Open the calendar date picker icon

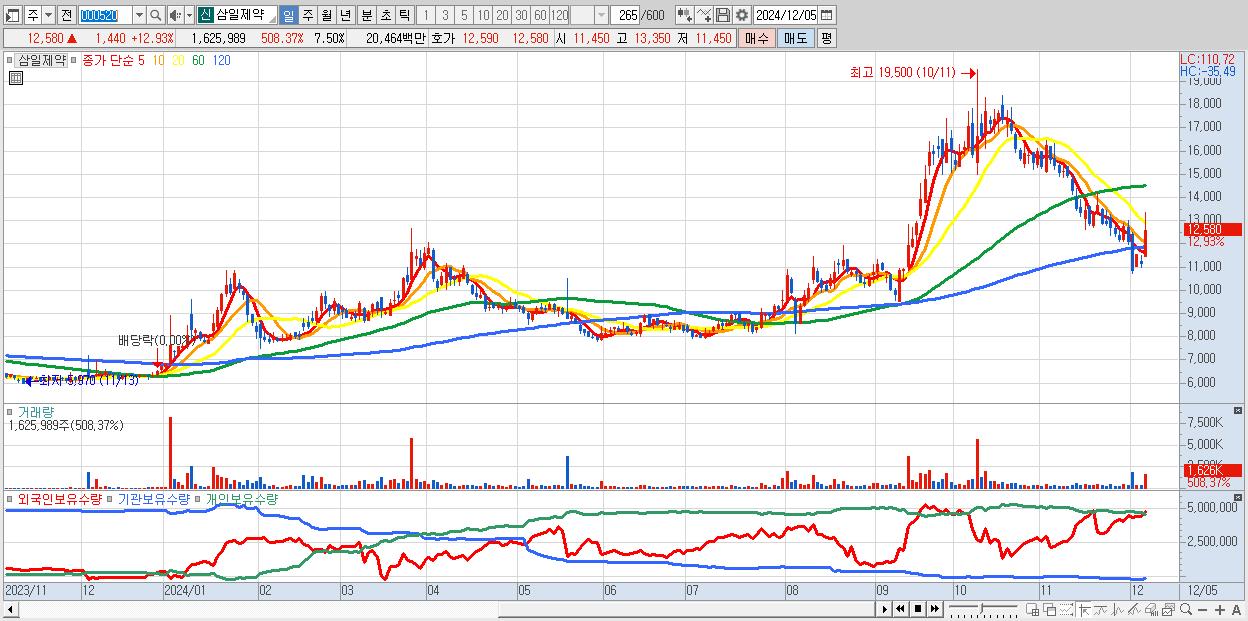tap(827, 15)
